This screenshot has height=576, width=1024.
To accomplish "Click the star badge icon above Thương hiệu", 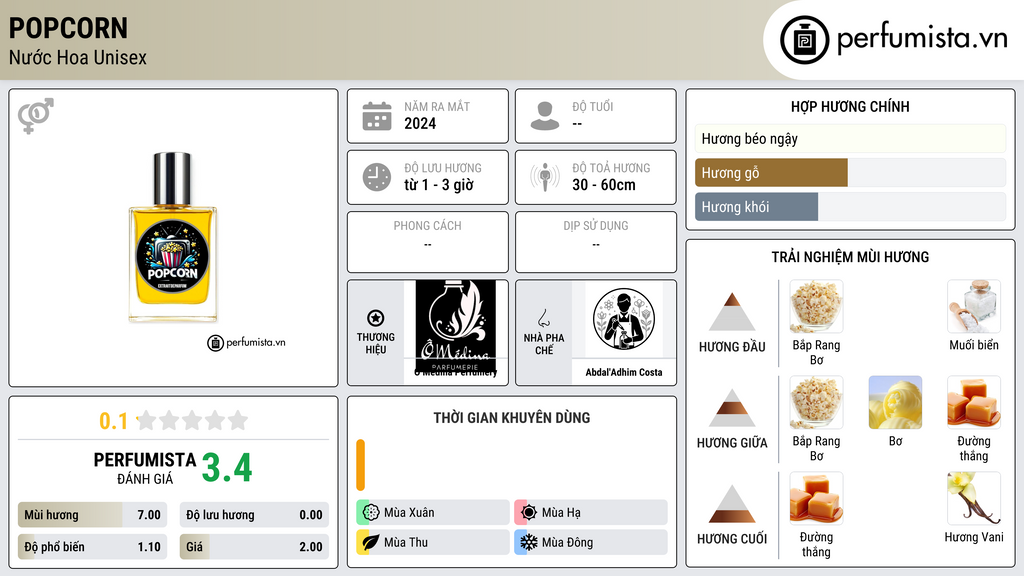I will click(x=376, y=318).
